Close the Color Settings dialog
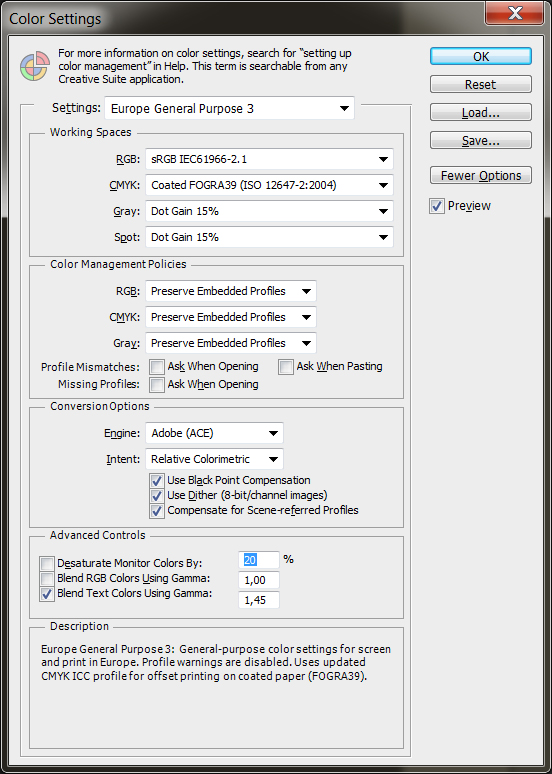 coord(515,13)
